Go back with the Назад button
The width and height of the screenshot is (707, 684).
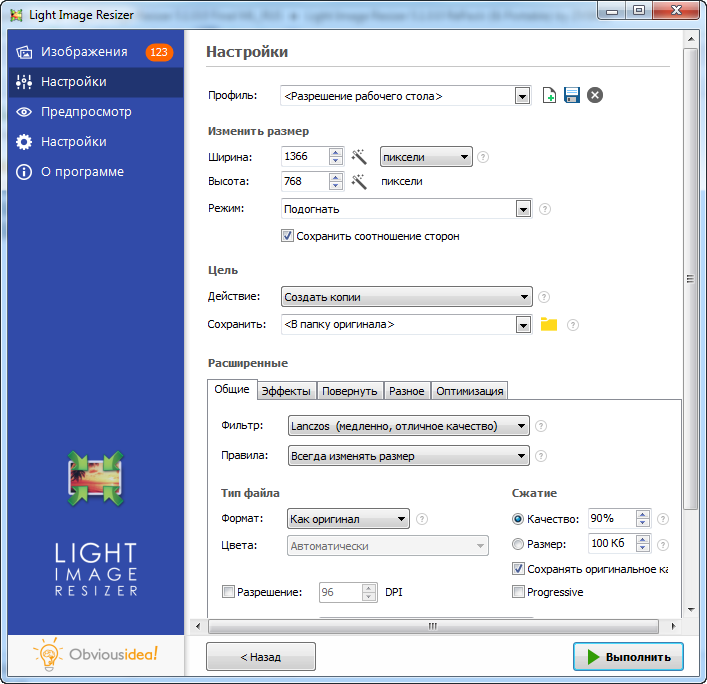(261, 657)
